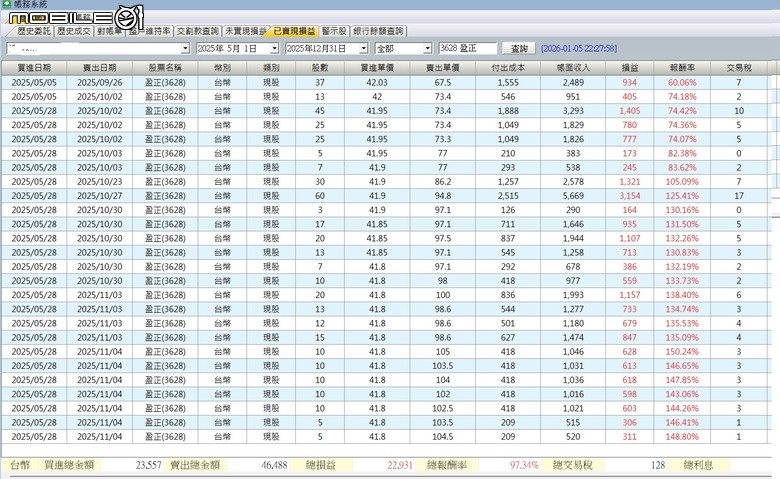Viewport: 780px width, 479px height.
Task: Click the 總損益 value 22,931
Action: tap(400, 466)
